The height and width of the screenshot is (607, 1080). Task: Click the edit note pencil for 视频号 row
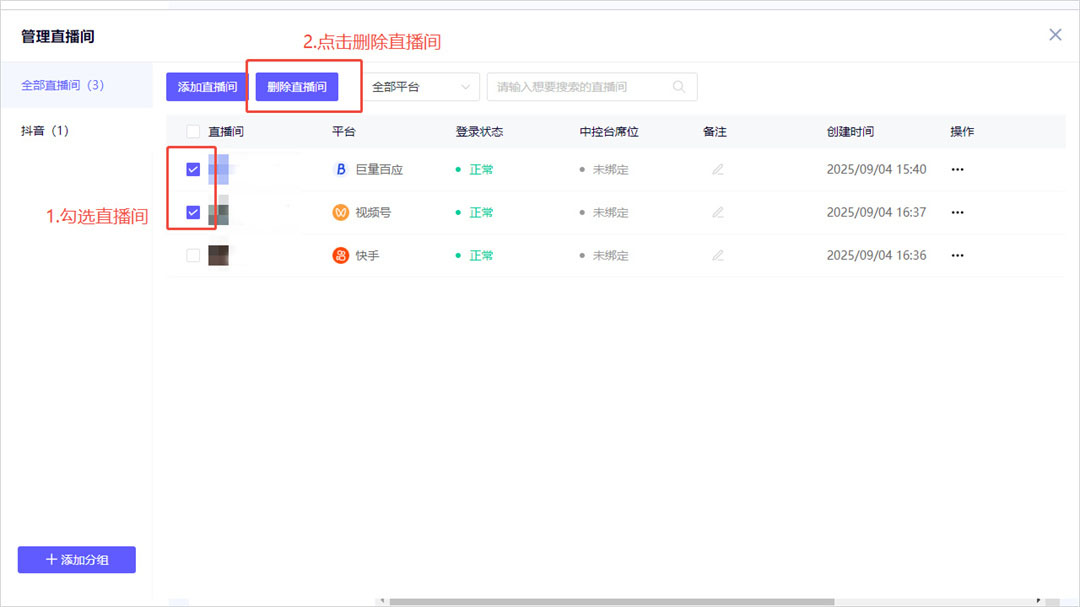coord(717,213)
